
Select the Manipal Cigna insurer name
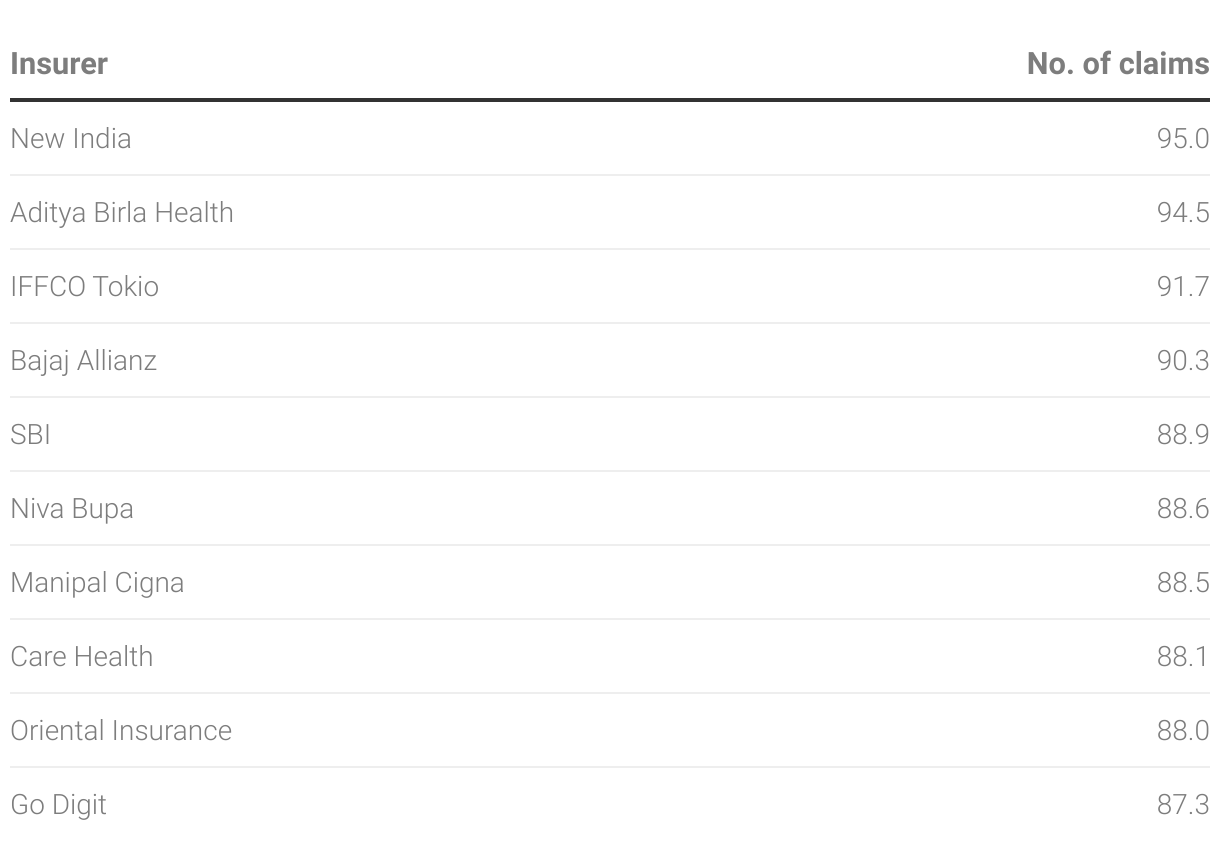point(97,582)
